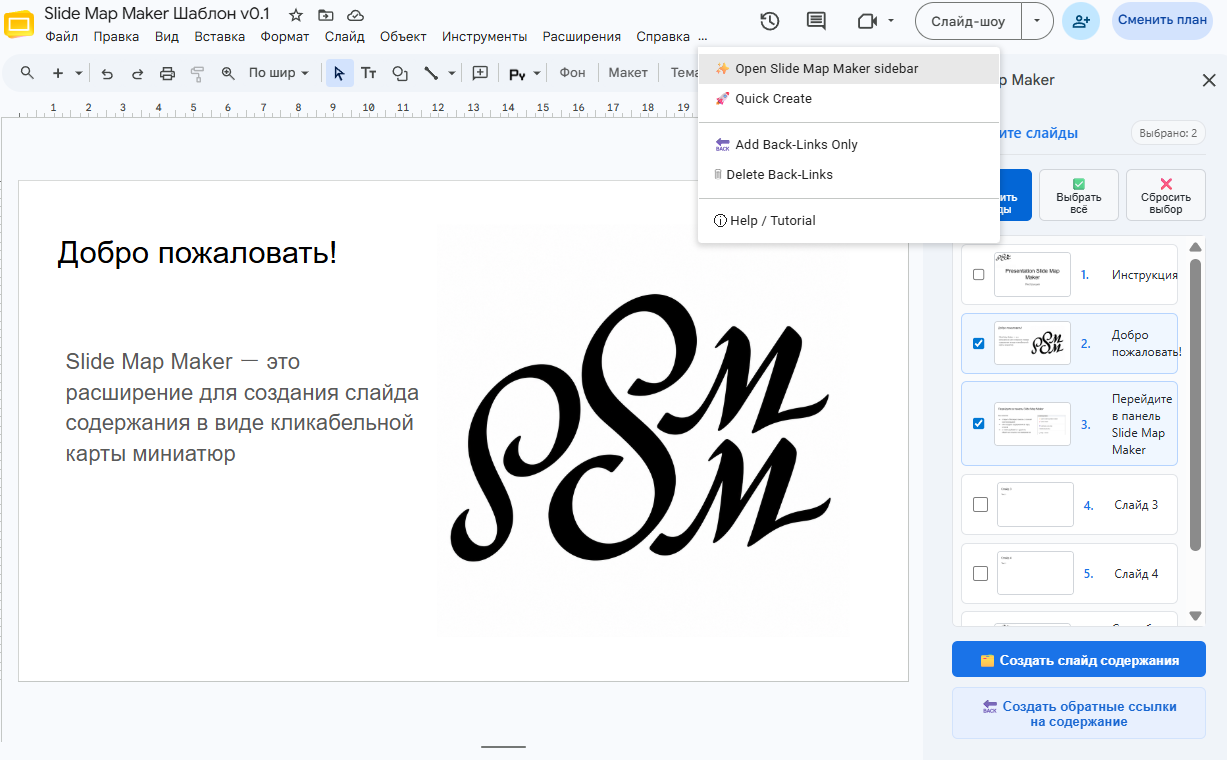Click the zoom magnifier-plus tool
The height and width of the screenshot is (760, 1227).
point(228,73)
